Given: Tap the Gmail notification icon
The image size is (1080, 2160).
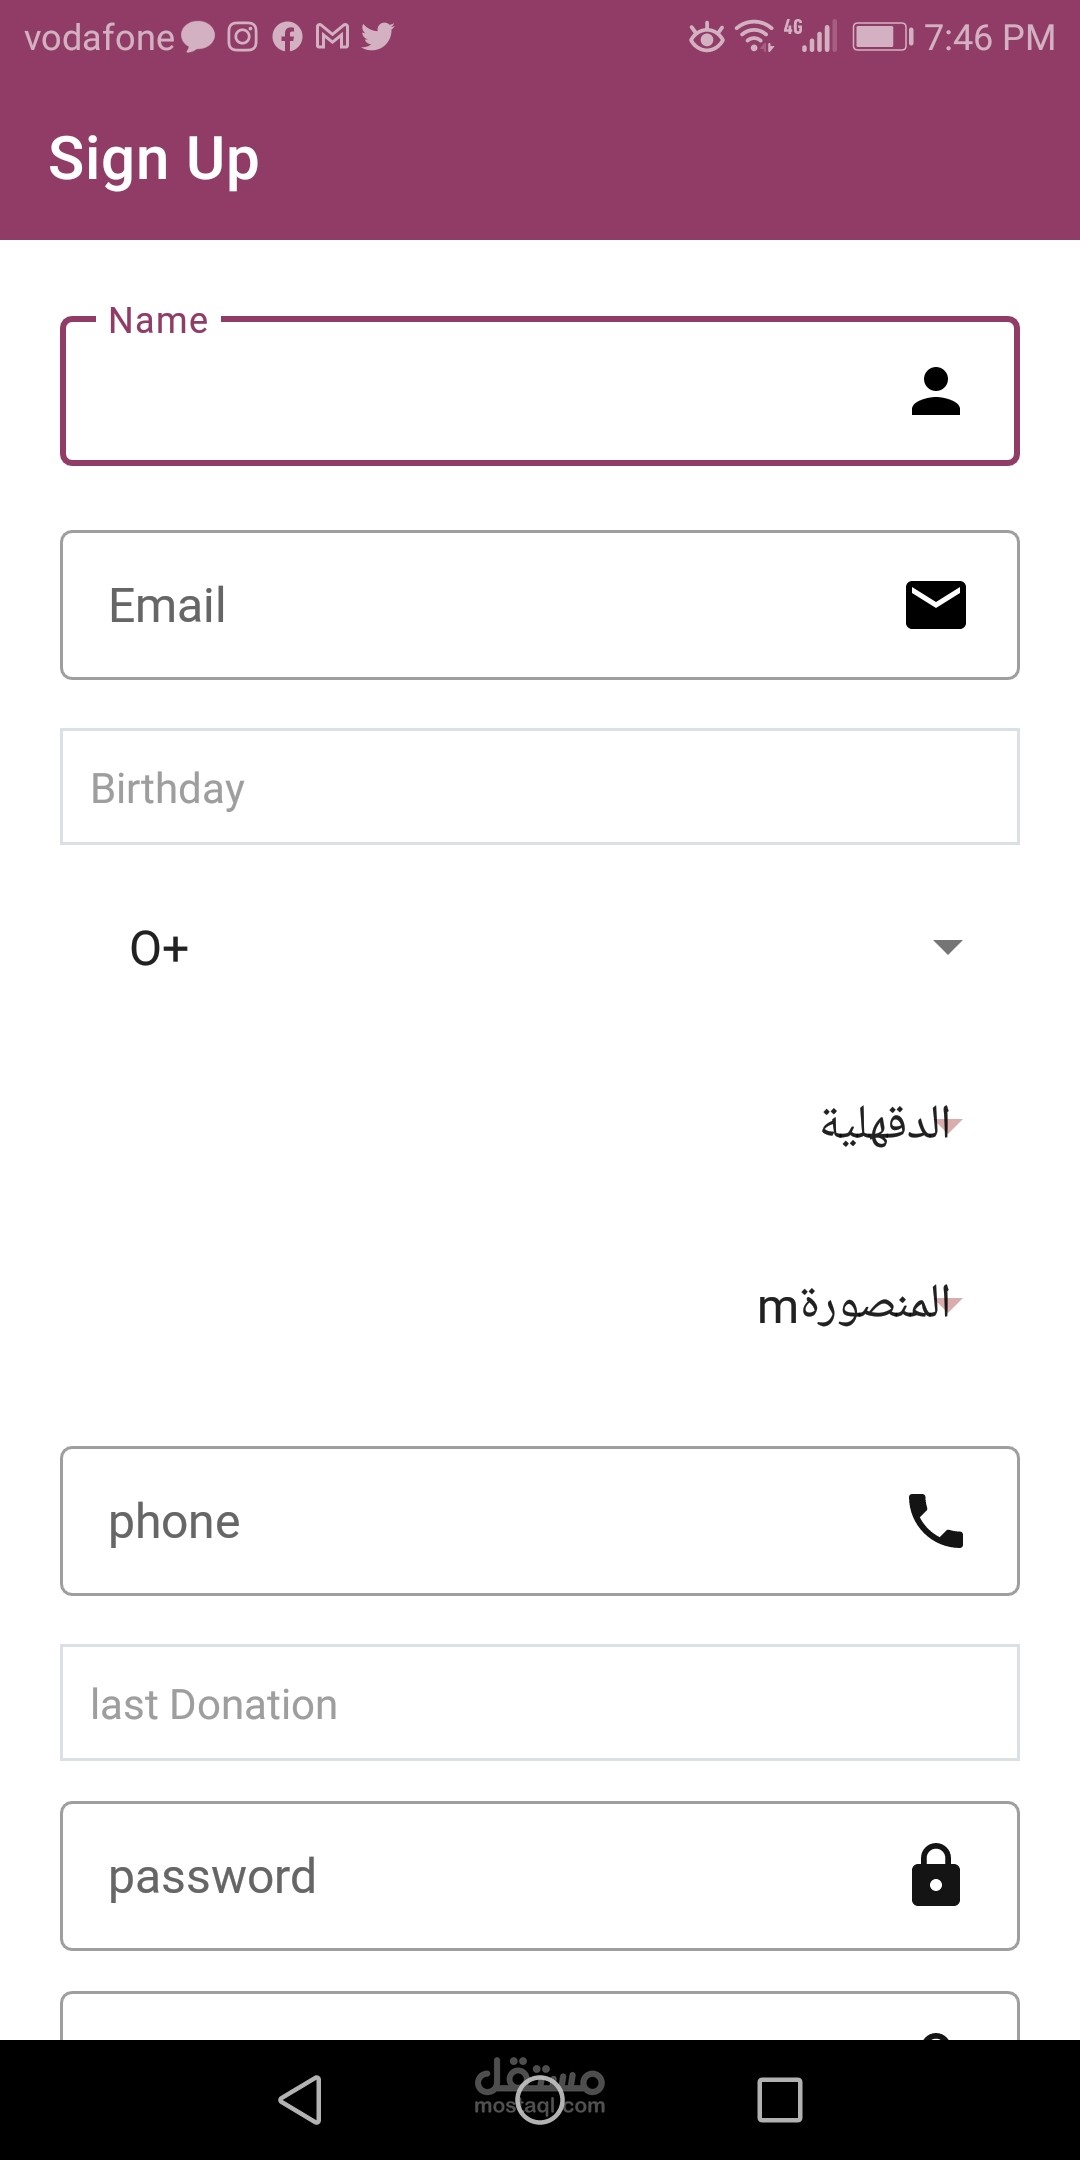Looking at the screenshot, I should (x=332, y=37).
